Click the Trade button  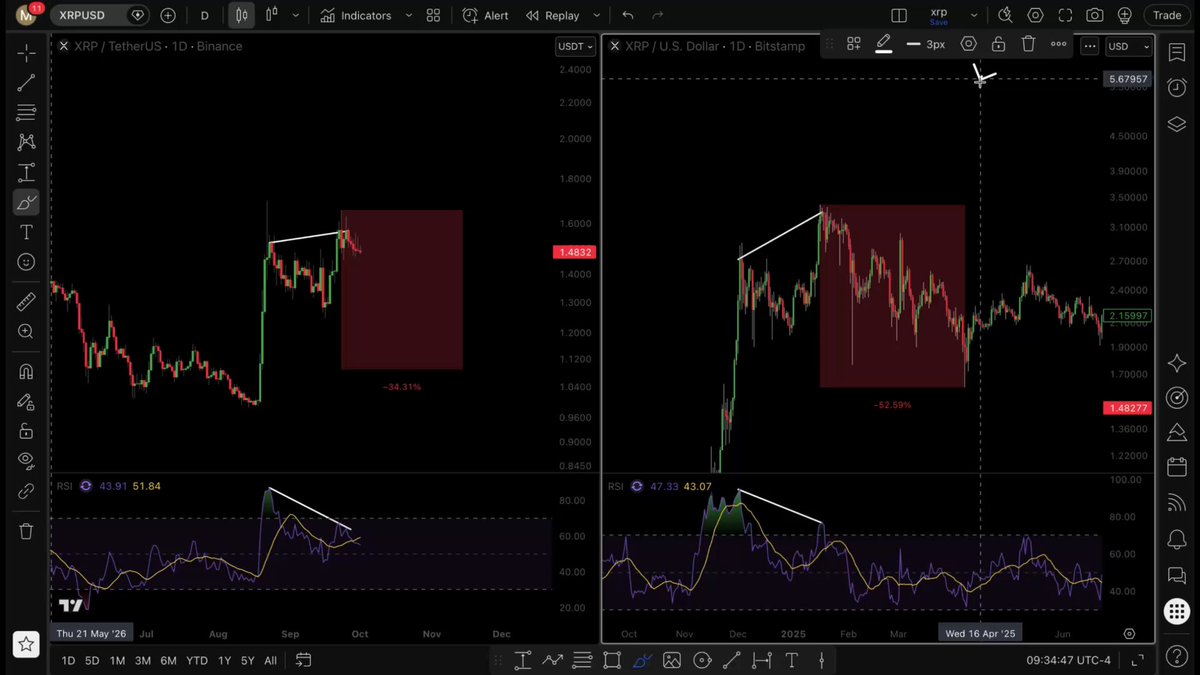(1166, 15)
